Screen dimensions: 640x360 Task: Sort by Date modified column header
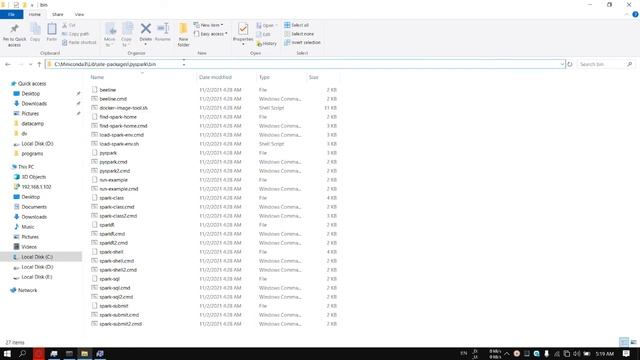point(215,77)
